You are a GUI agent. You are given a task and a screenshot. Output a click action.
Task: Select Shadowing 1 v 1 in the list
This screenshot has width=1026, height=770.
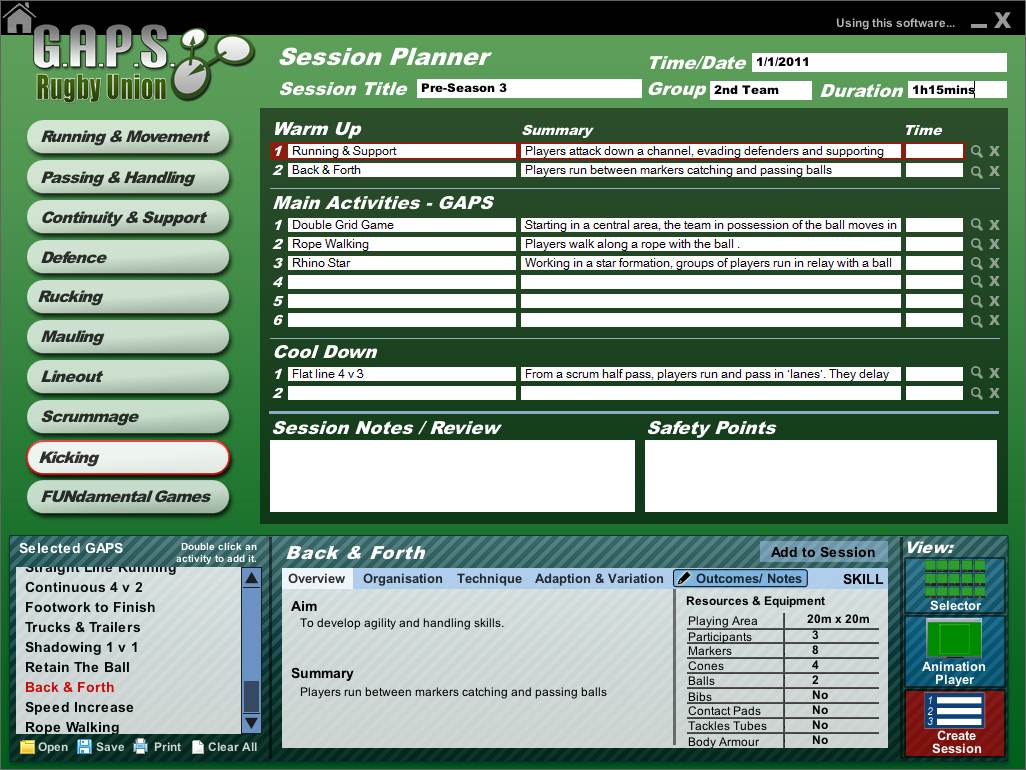pos(82,647)
